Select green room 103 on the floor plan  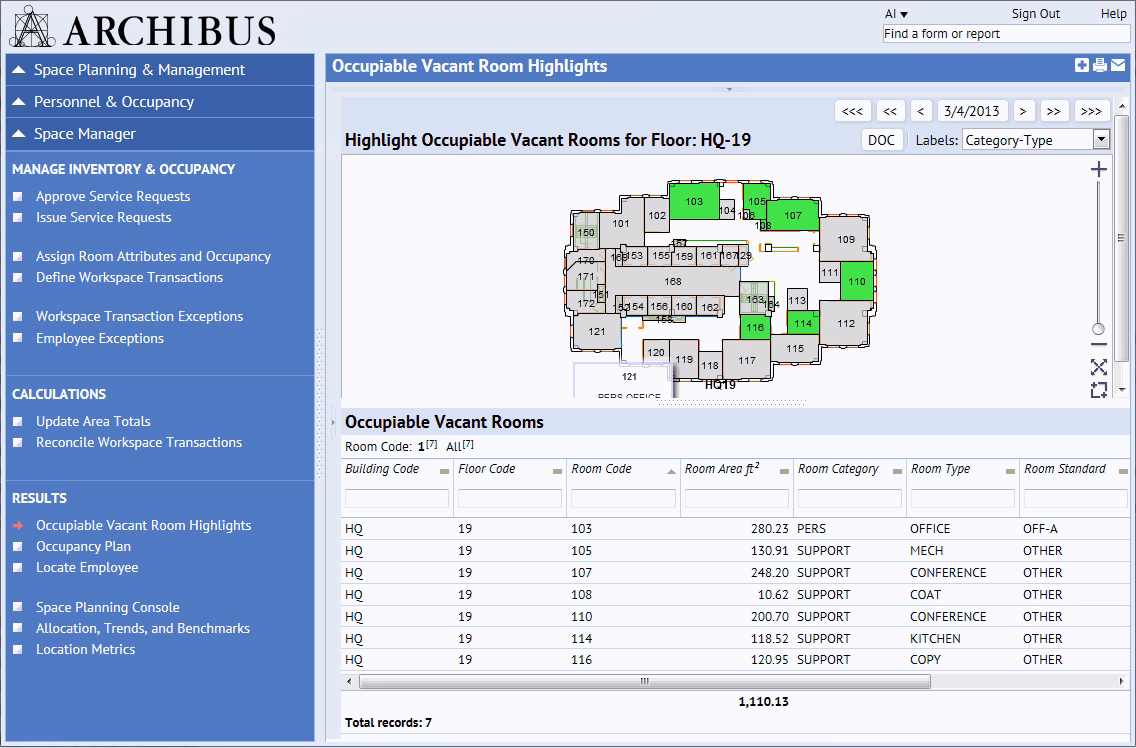tap(694, 202)
